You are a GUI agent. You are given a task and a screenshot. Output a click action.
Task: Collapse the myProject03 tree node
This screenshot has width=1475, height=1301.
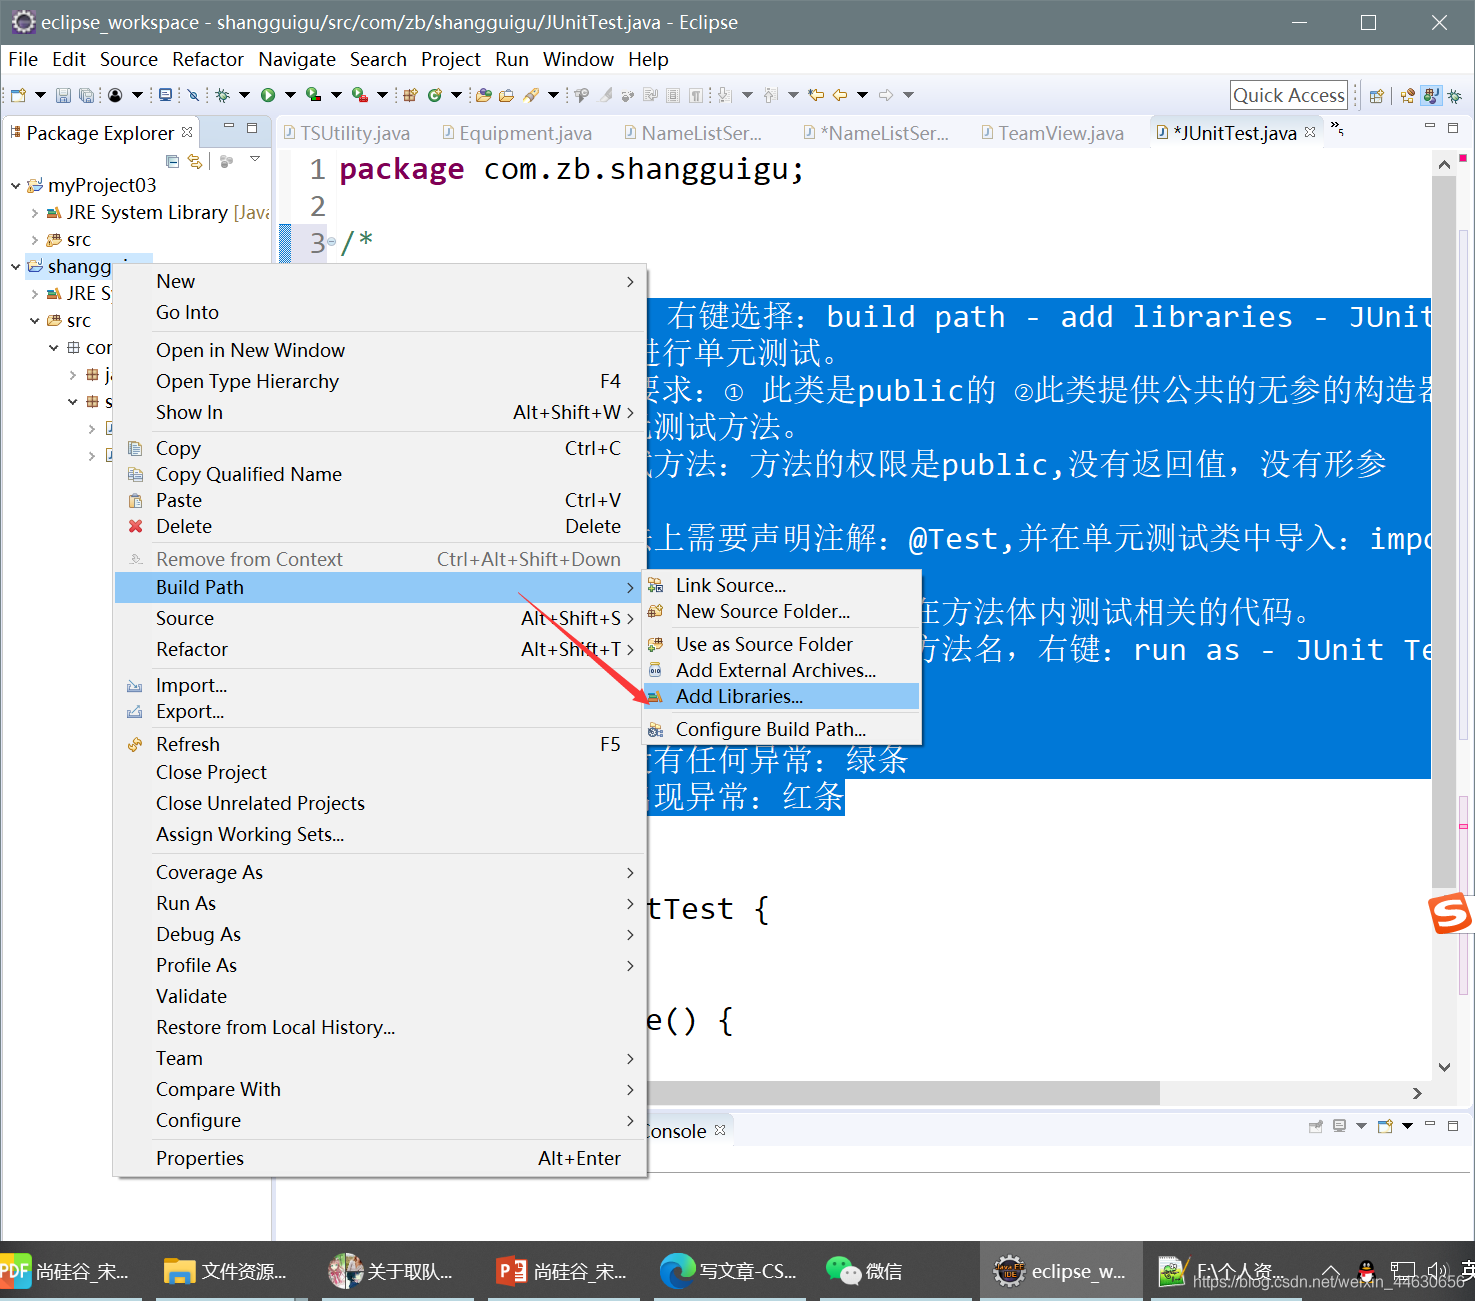(x=15, y=185)
